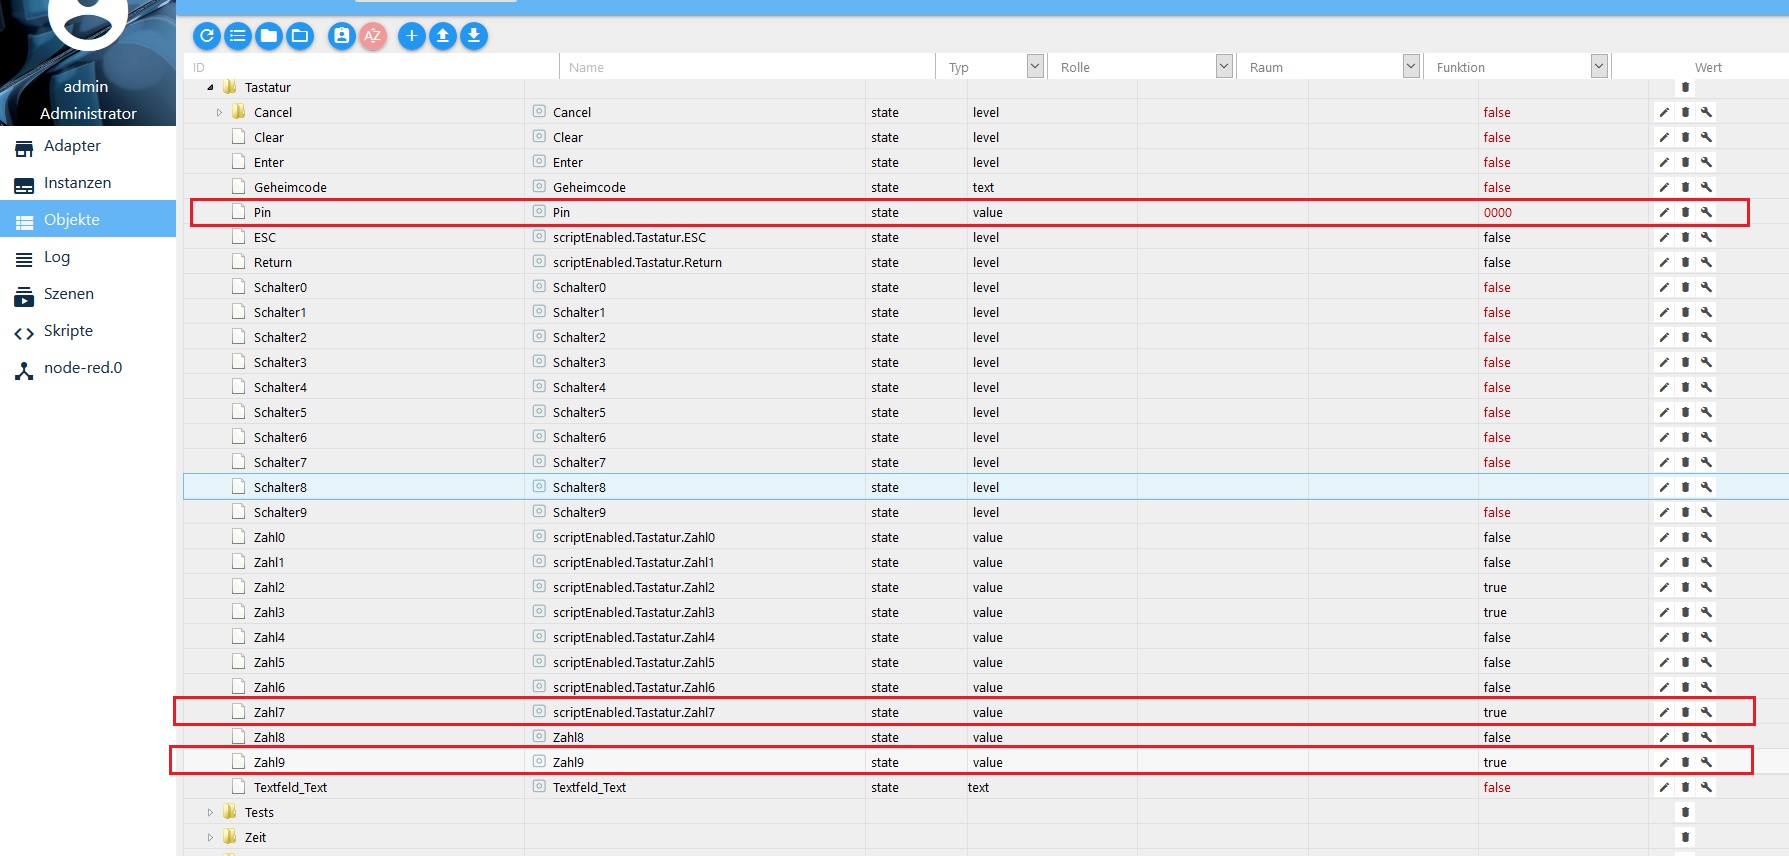Toggle alphabetical A-Z sort icon
The height and width of the screenshot is (856, 1789).
(373, 36)
